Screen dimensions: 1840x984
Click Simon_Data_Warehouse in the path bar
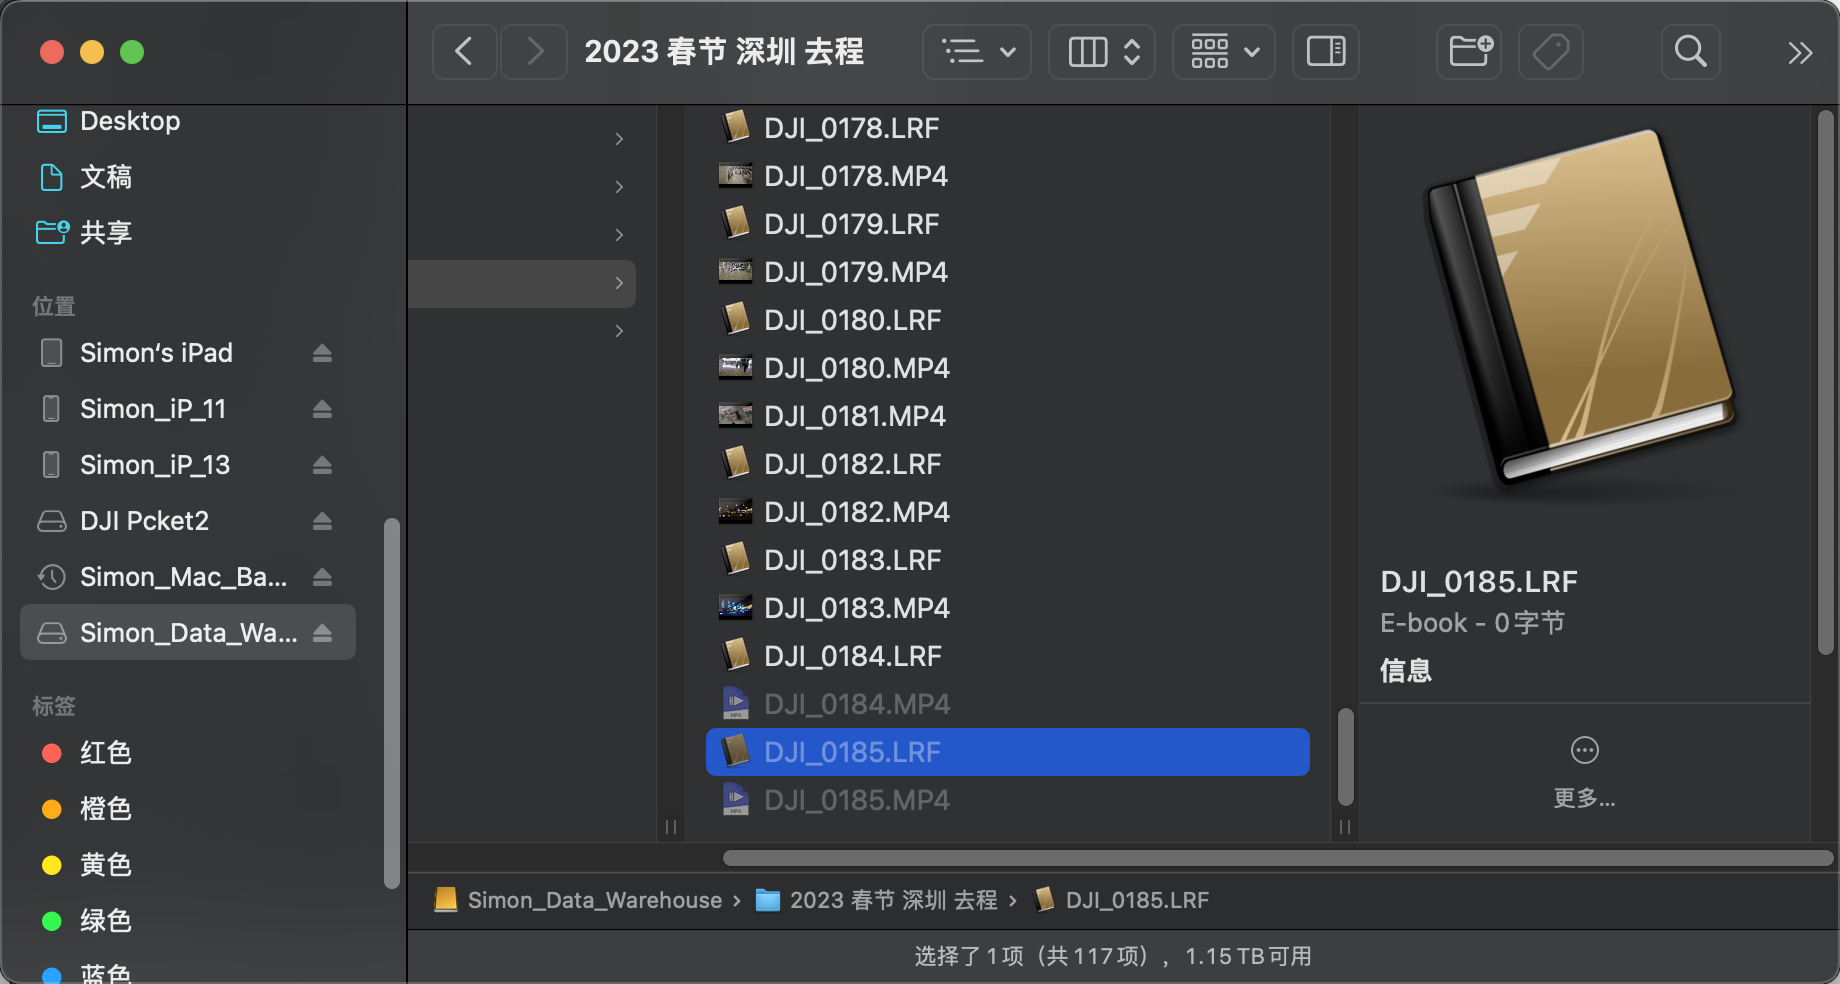[594, 900]
